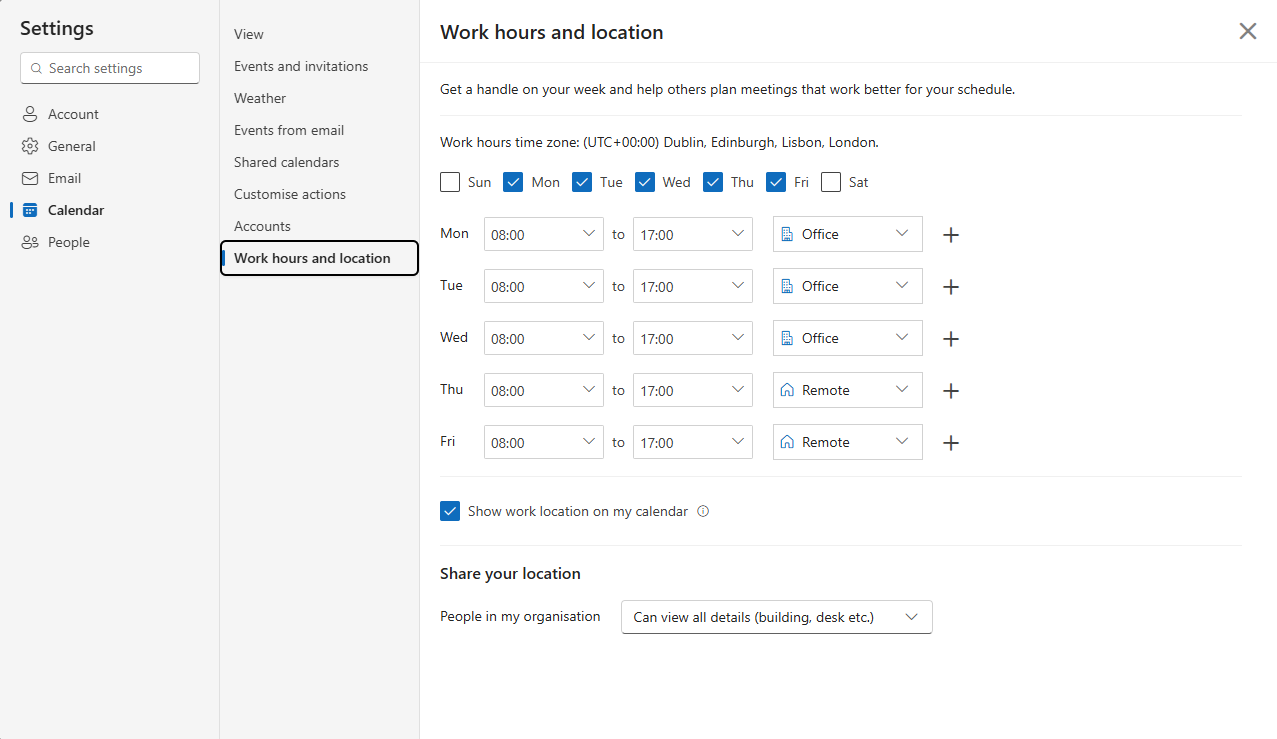
Task: Uncheck the Fri work day checkbox
Action: tap(776, 182)
